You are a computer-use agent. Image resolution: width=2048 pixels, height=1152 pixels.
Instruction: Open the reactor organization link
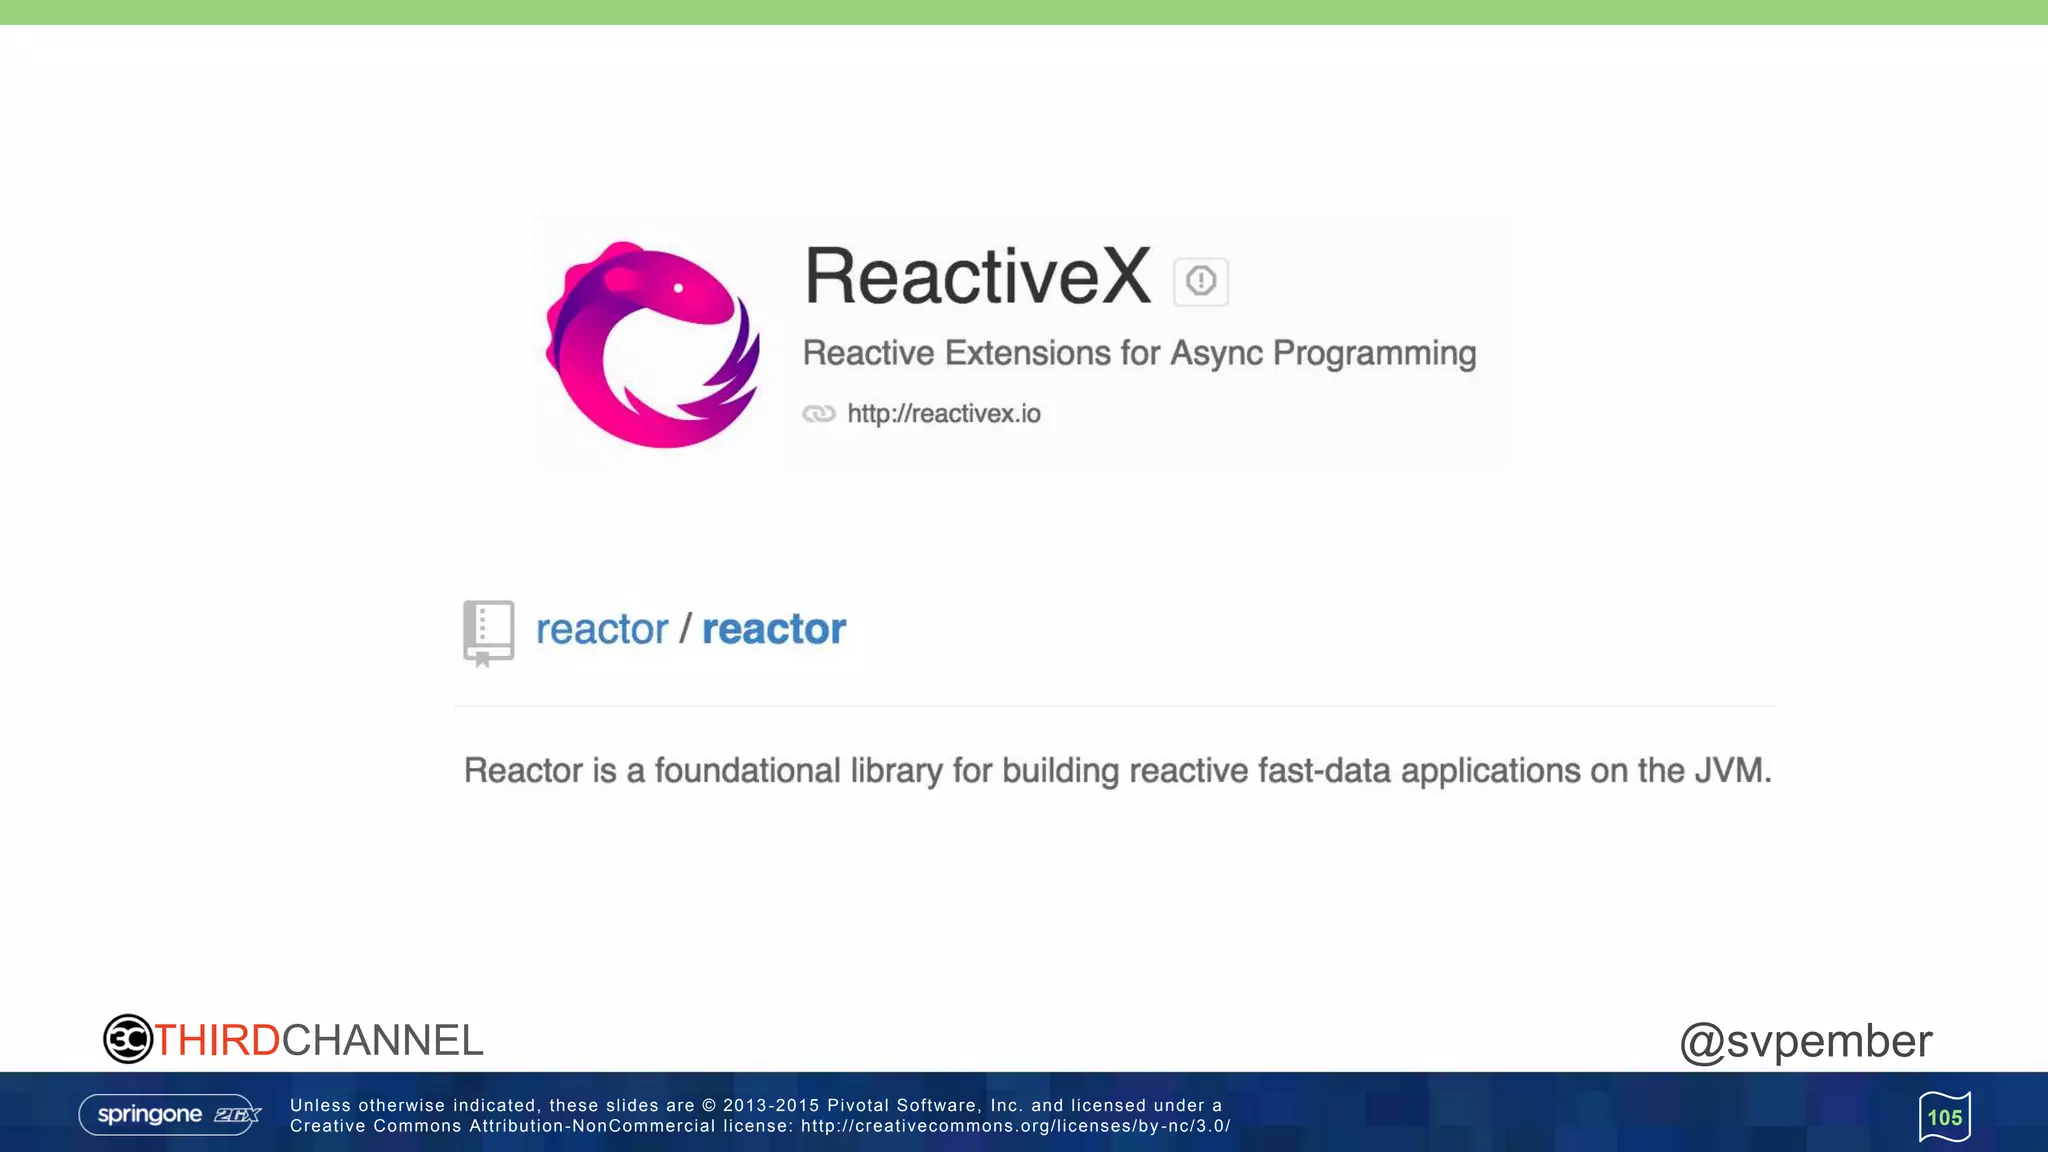point(601,630)
